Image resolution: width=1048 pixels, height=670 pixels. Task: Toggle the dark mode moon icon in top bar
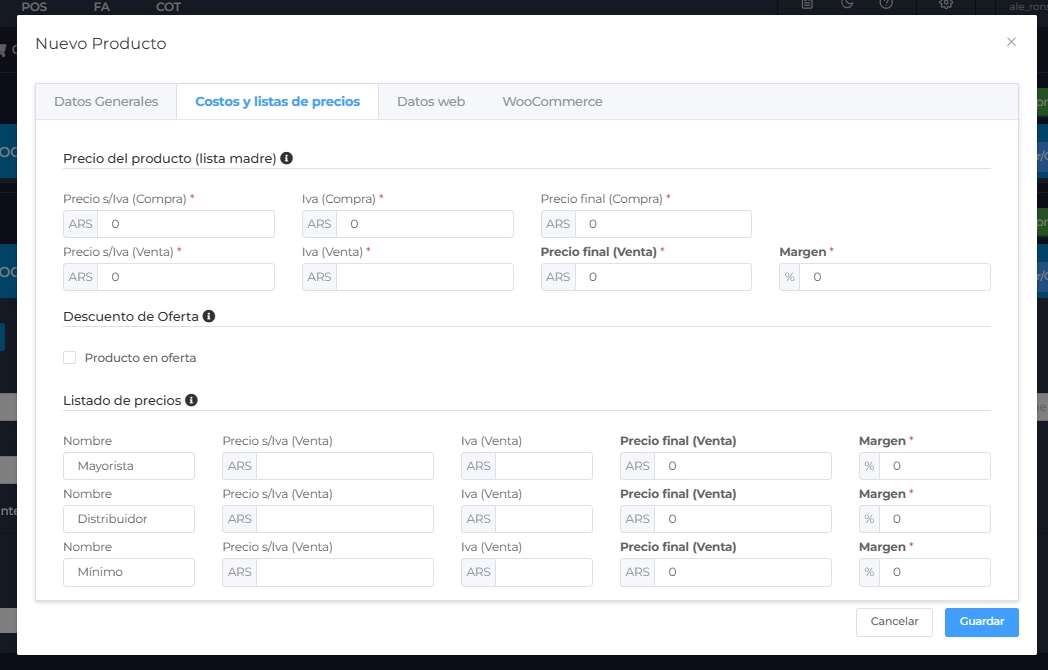[847, 4]
